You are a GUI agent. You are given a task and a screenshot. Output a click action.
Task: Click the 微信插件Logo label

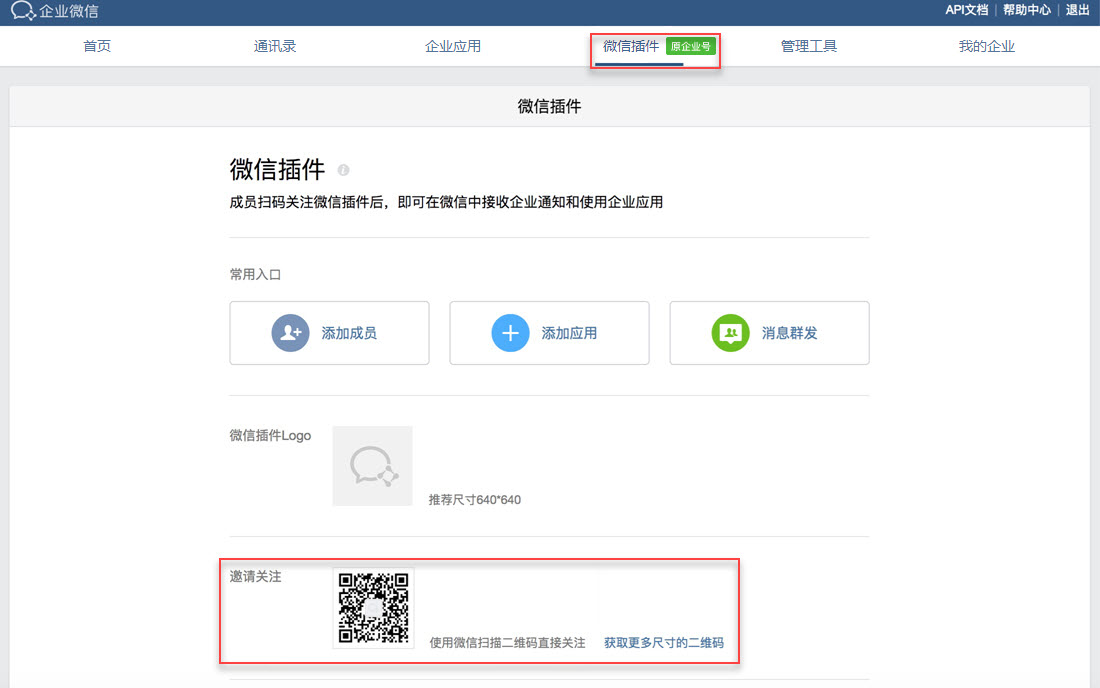[x=270, y=436]
